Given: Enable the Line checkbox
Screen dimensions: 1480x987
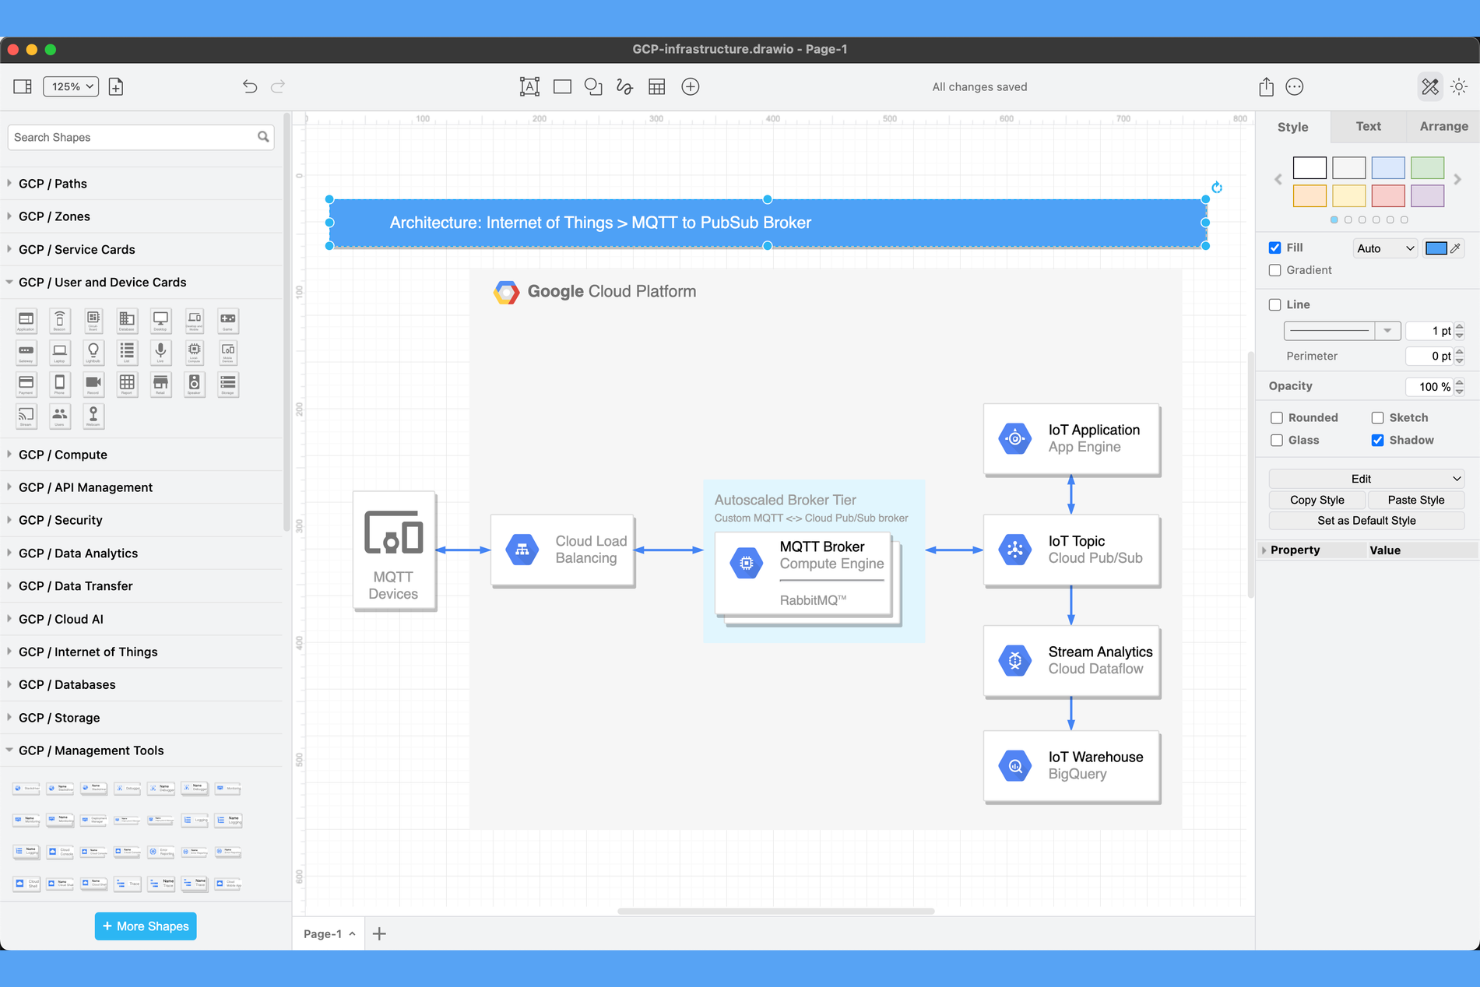Looking at the screenshot, I should tap(1275, 305).
